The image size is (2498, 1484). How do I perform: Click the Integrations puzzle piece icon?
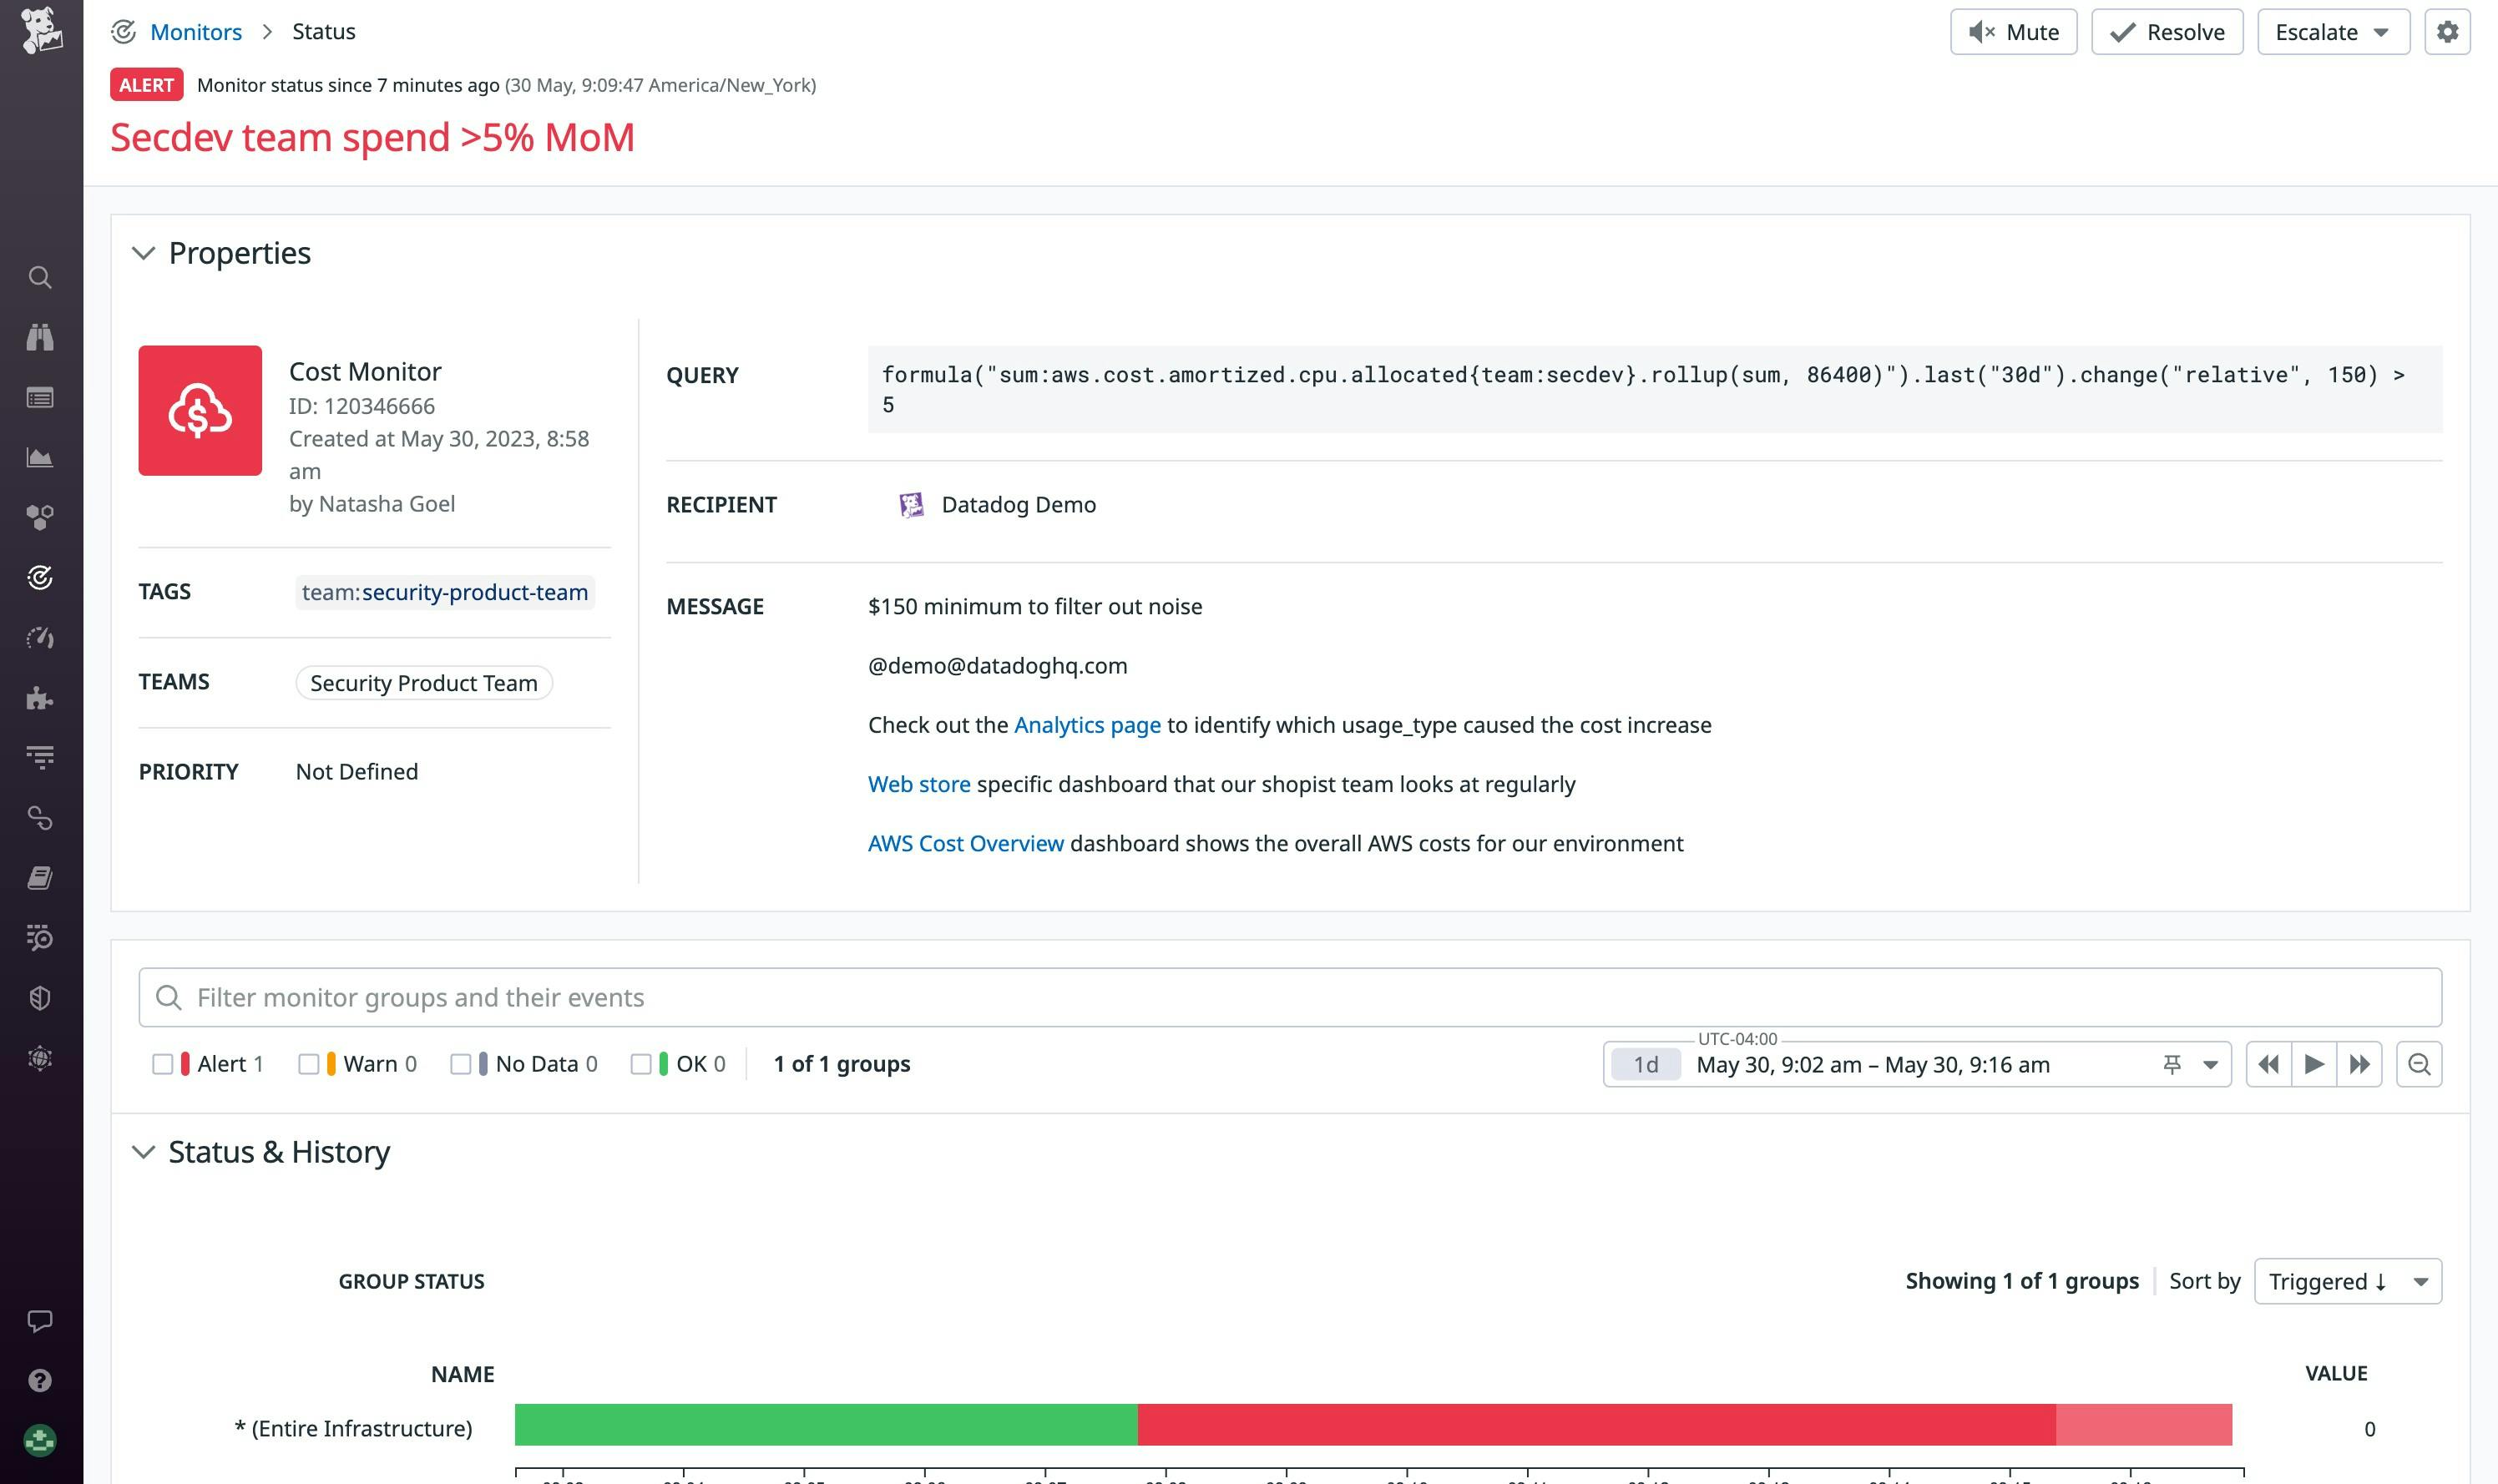click(x=40, y=698)
